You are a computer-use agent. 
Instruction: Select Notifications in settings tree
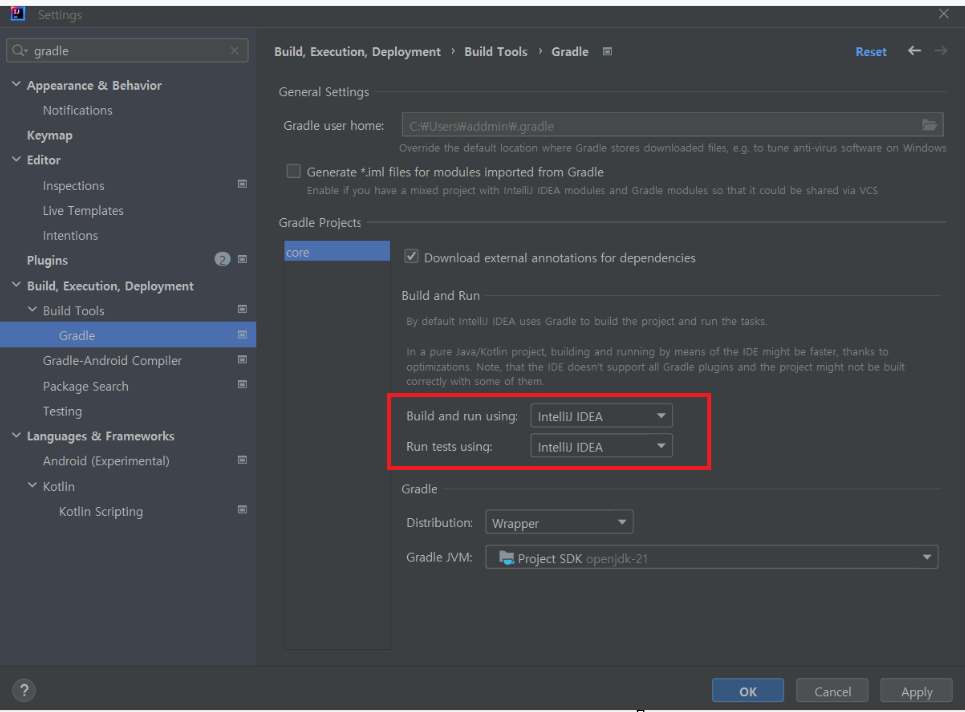[78, 110]
